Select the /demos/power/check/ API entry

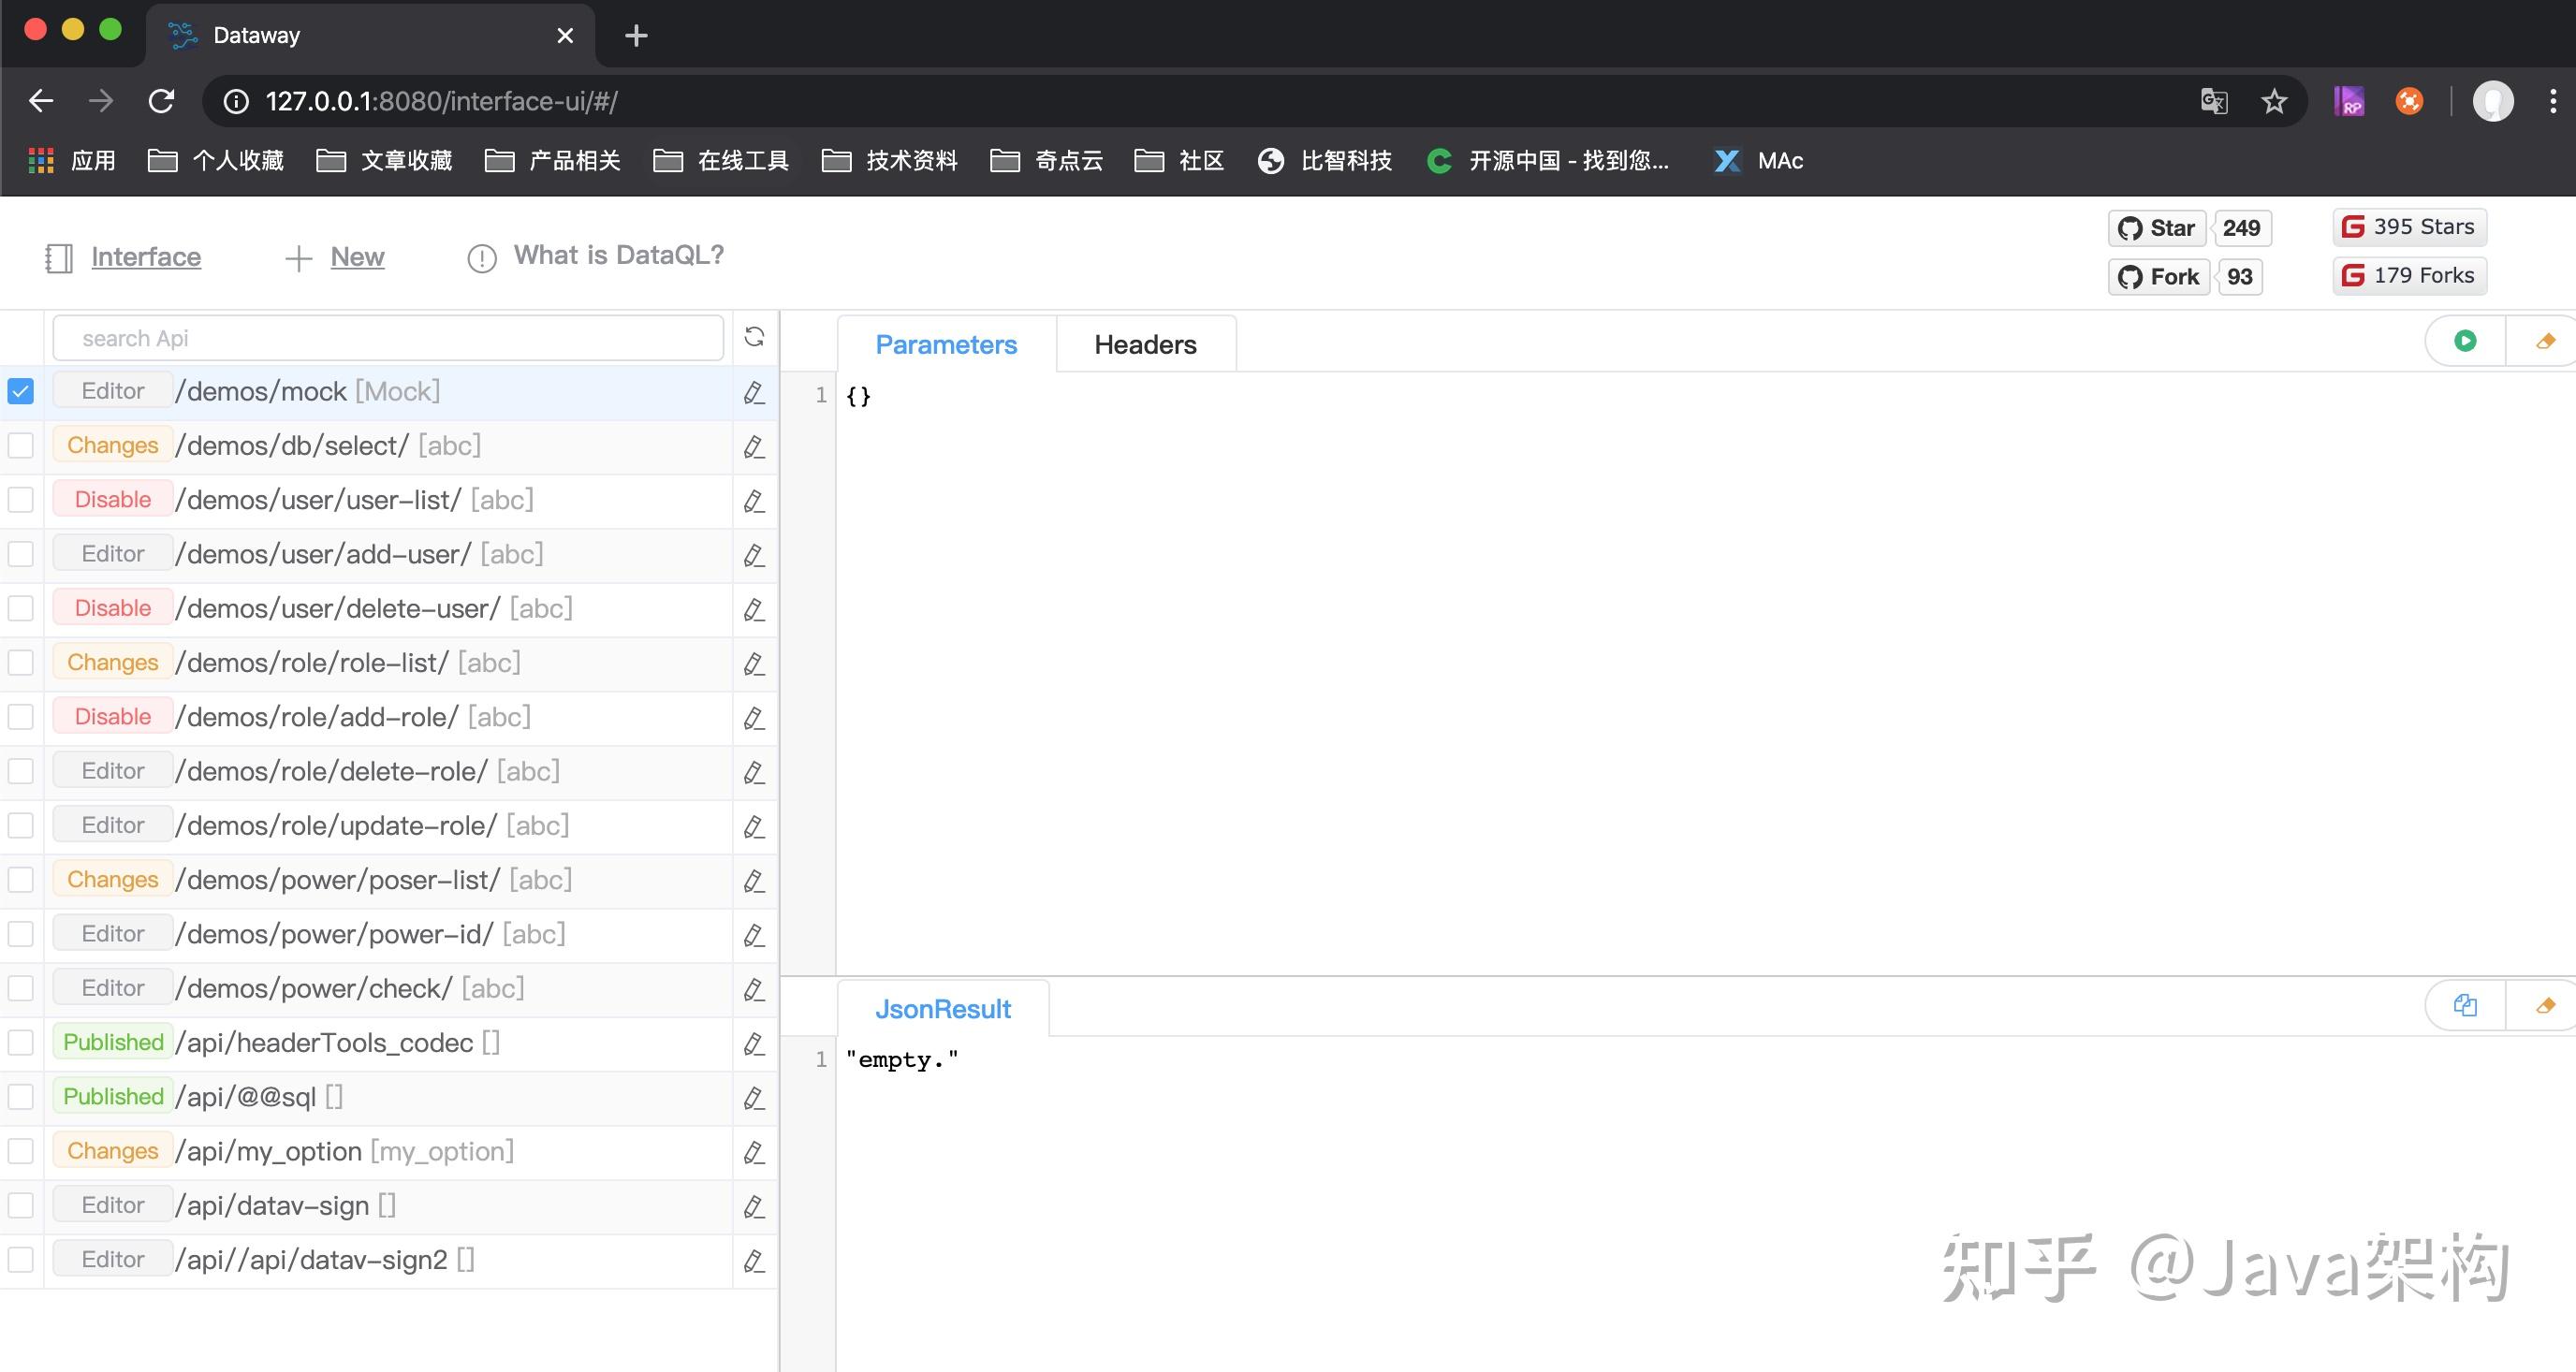pos(315,988)
